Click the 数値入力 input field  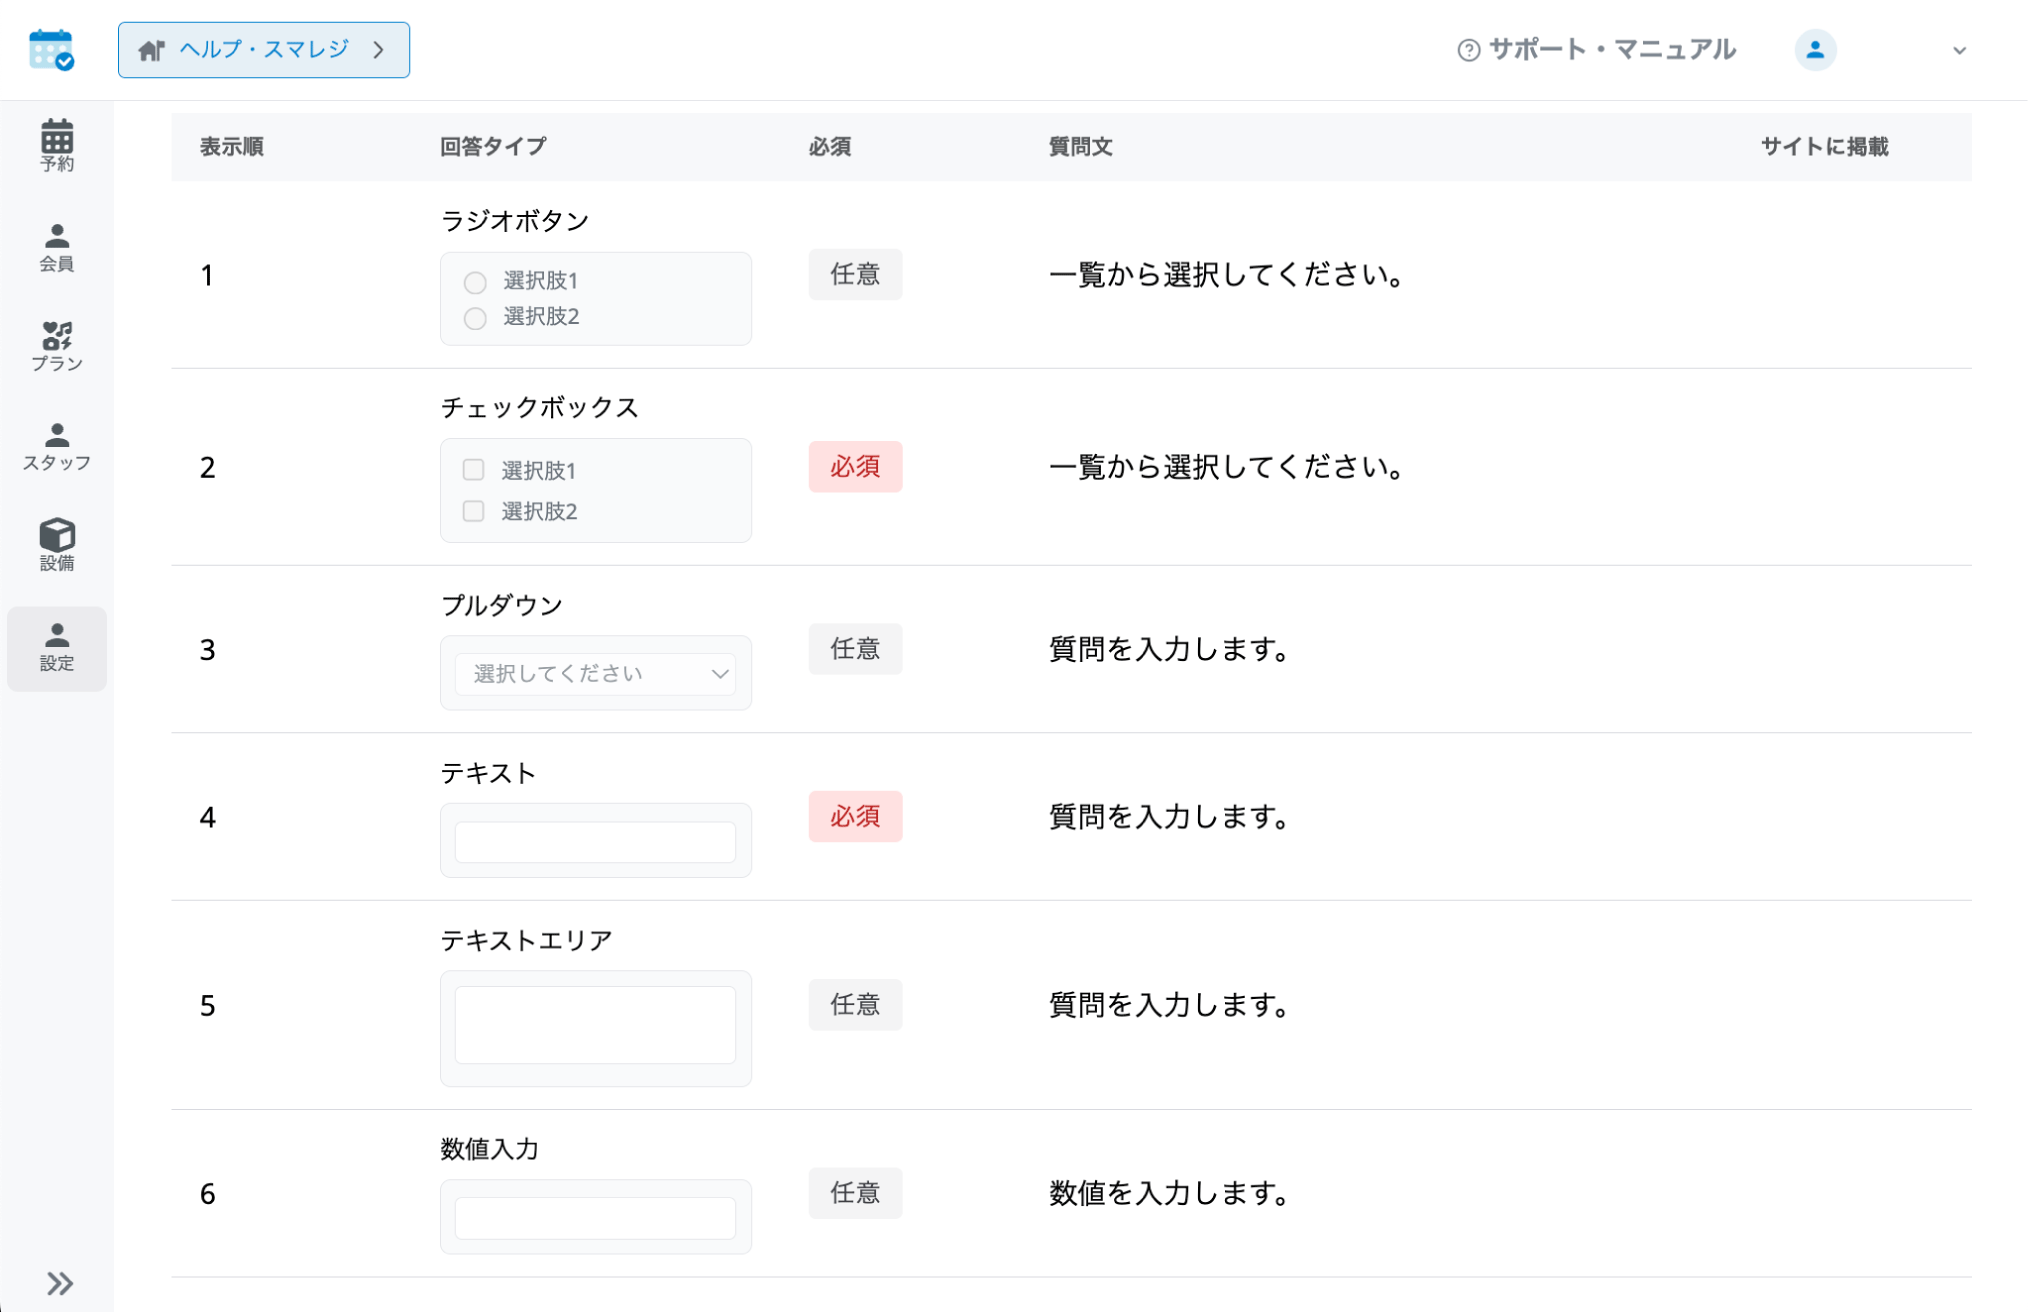tap(595, 1218)
